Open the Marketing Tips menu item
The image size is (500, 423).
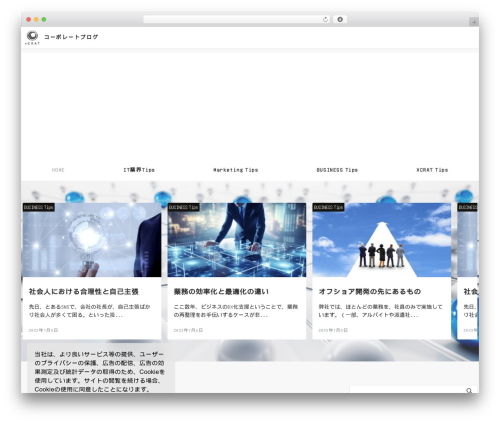click(235, 170)
